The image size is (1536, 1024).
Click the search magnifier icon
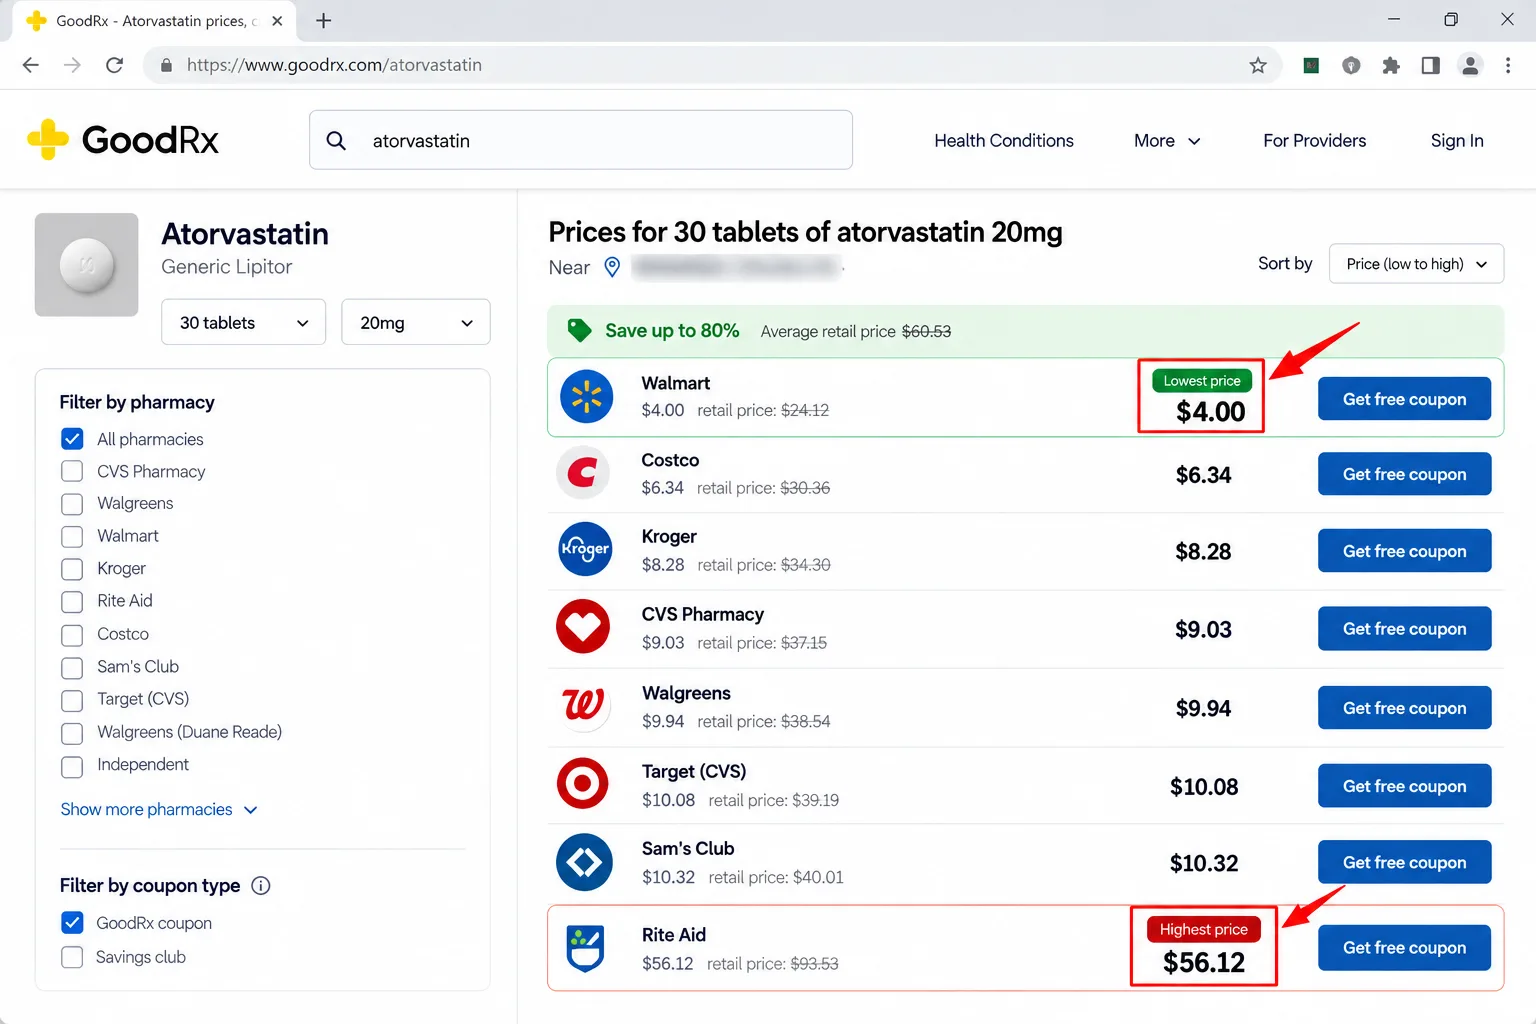click(x=337, y=141)
